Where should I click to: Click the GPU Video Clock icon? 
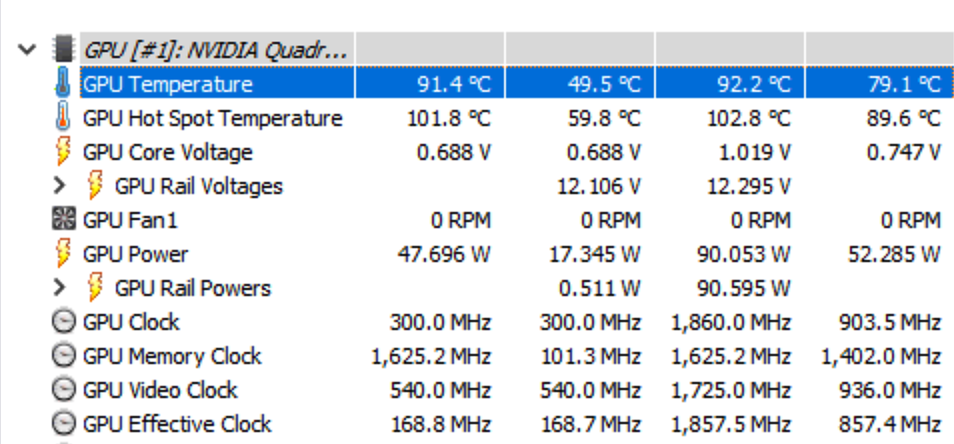pyautogui.click(x=64, y=390)
